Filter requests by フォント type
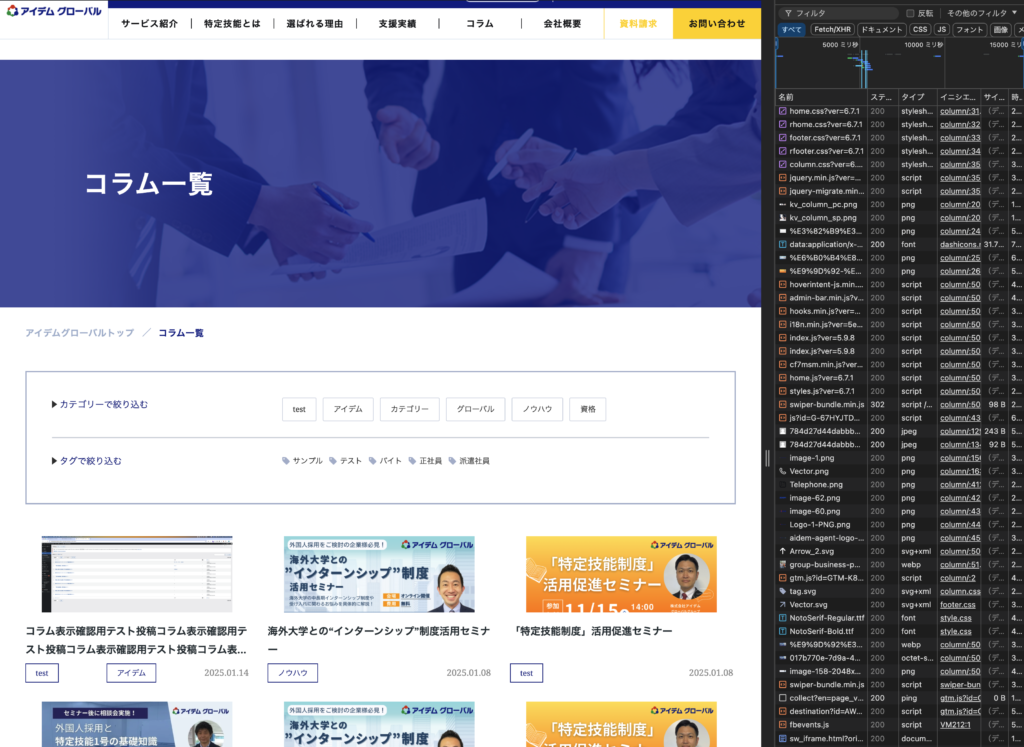1024x747 pixels. tap(970, 29)
